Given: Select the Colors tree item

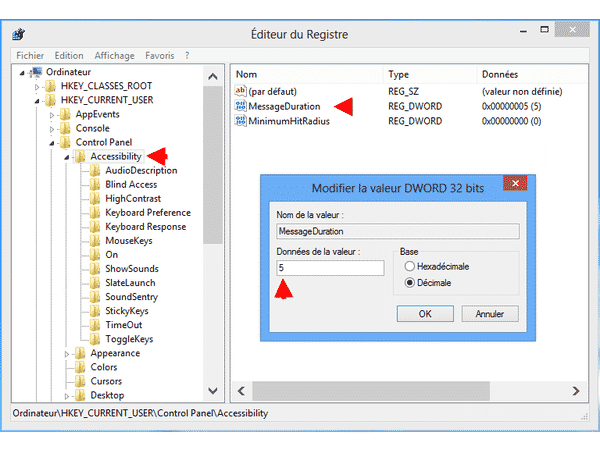Looking at the screenshot, I should pyautogui.click(x=104, y=367).
